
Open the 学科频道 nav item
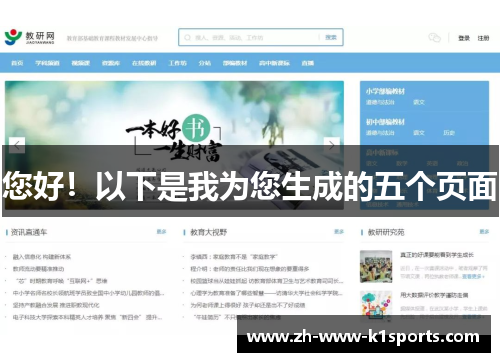click(x=47, y=63)
